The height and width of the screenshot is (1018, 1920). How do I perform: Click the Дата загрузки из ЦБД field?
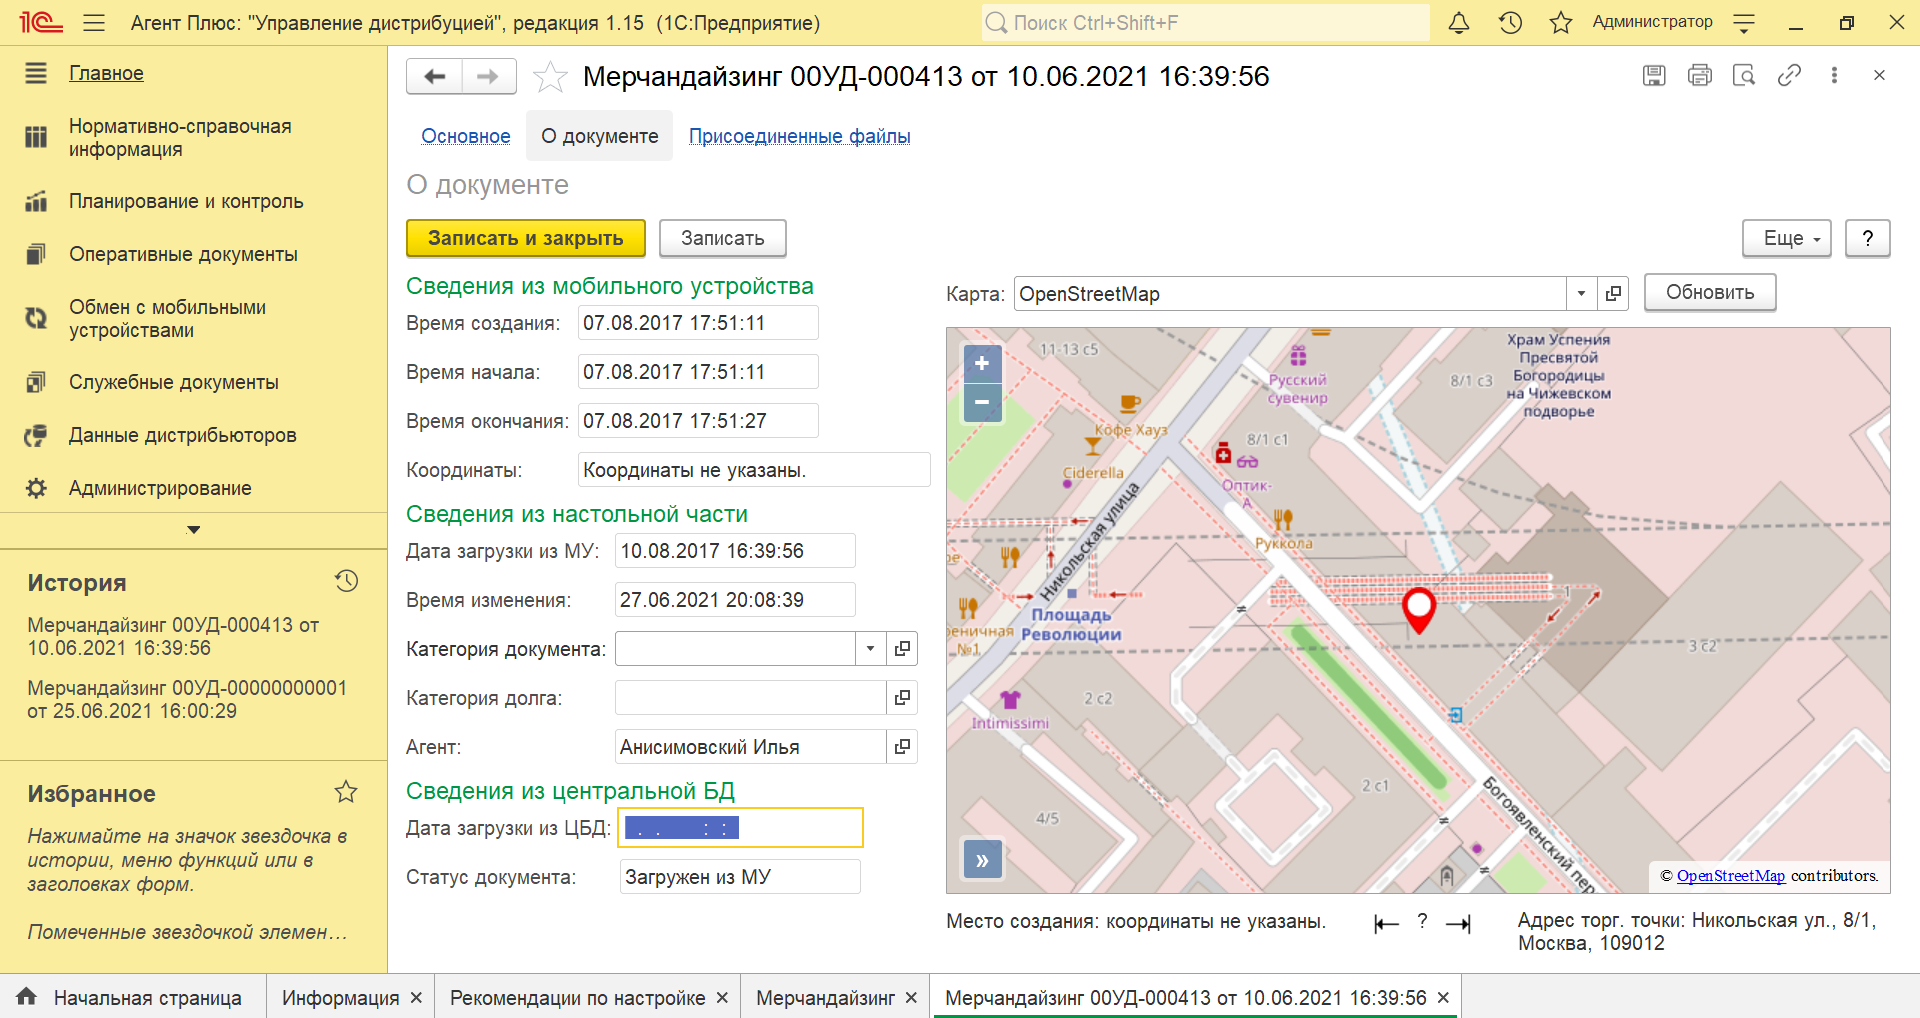741,828
